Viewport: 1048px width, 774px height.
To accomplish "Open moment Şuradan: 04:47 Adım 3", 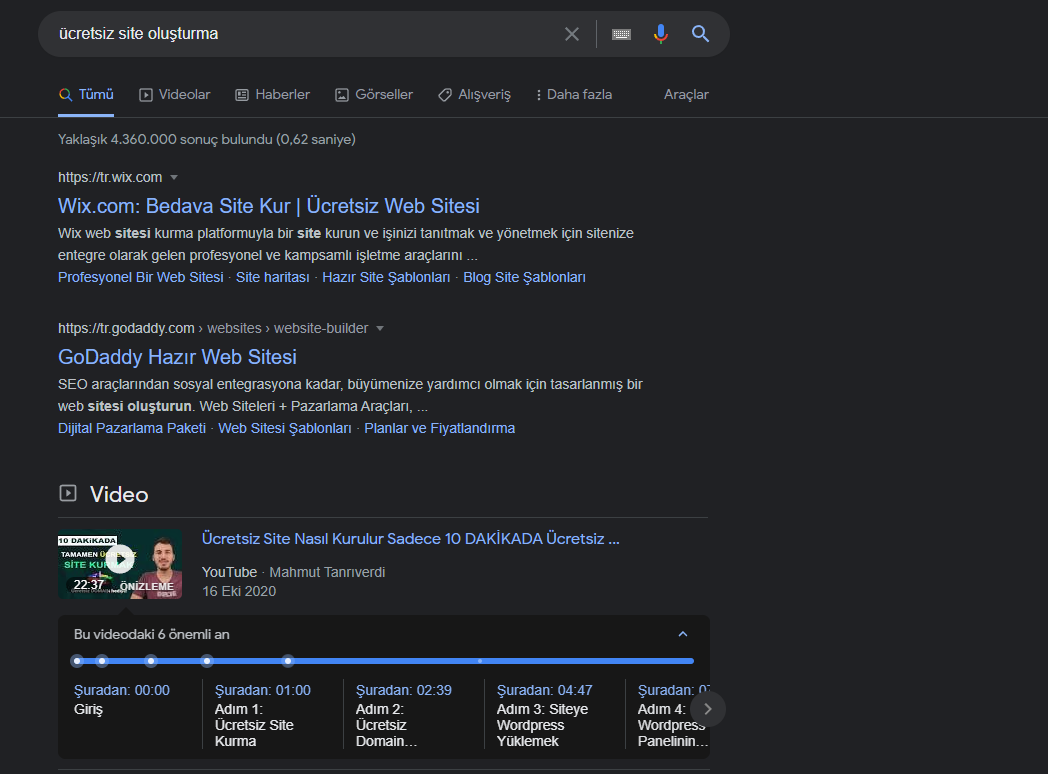I will [545, 715].
